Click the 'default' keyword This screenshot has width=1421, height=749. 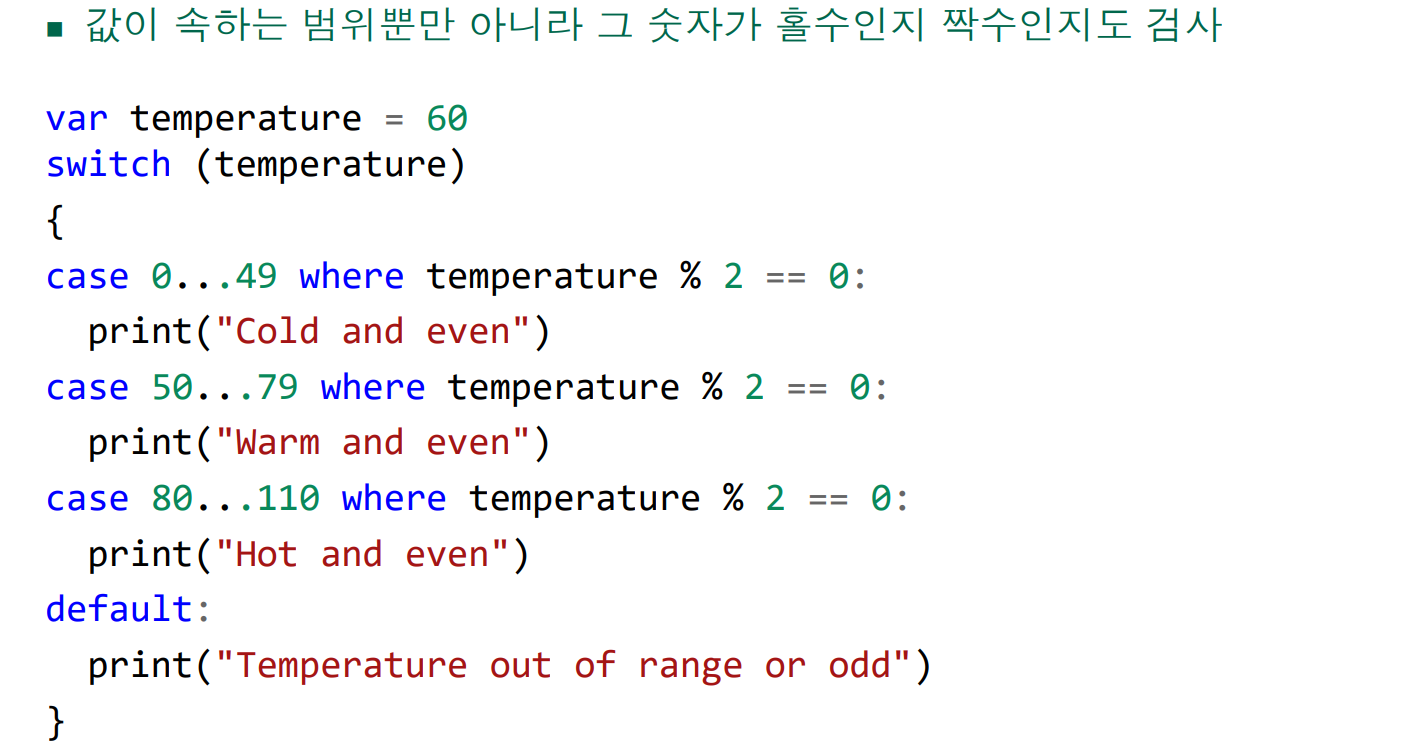pos(119,608)
